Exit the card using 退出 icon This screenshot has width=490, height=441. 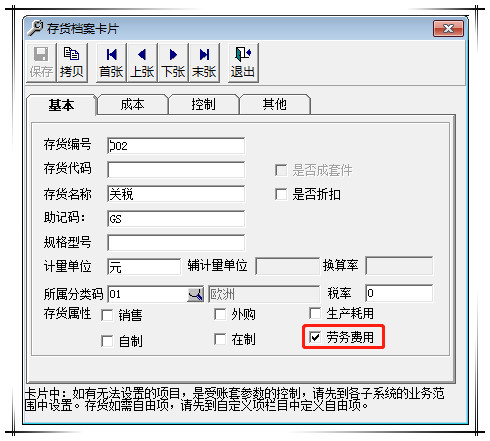click(x=243, y=62)
